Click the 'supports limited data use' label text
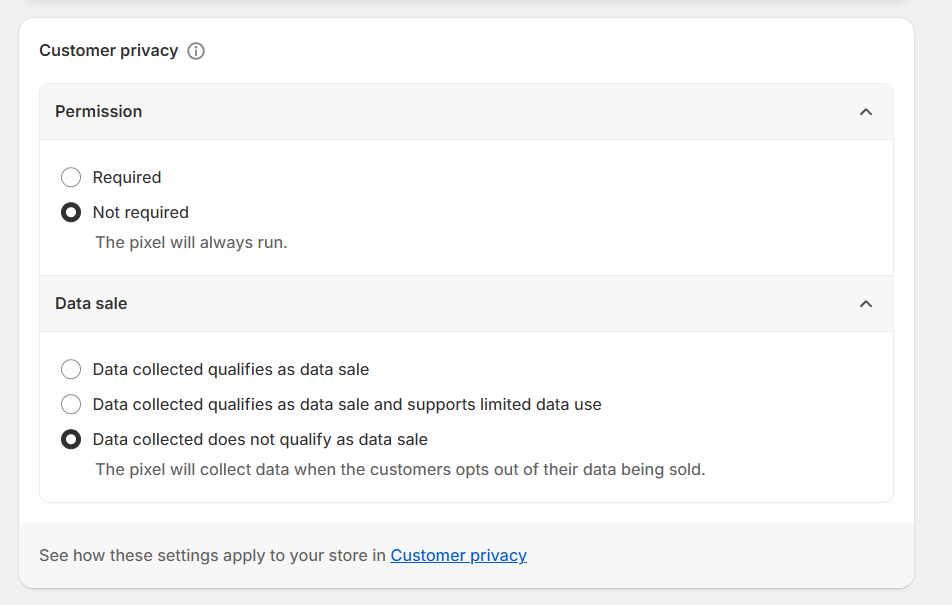952x605 pixels. click(347, 404)
